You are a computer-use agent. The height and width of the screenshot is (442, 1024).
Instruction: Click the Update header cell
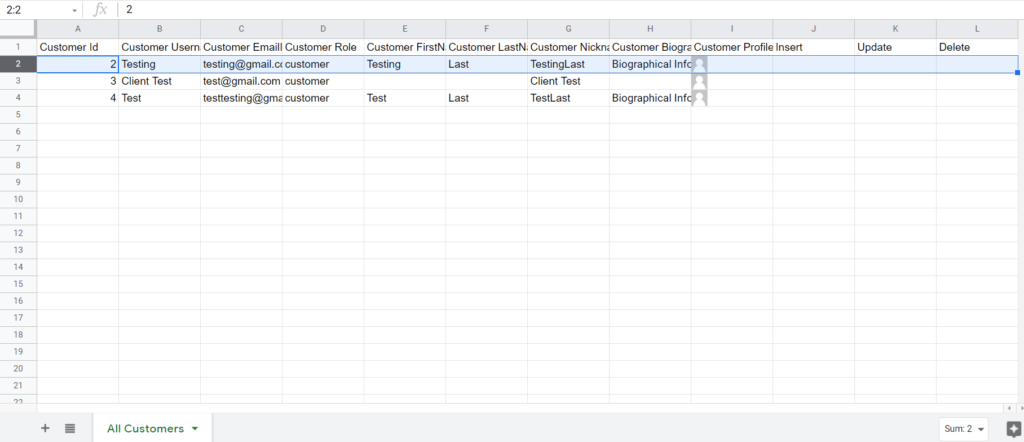tap(895, 47)
